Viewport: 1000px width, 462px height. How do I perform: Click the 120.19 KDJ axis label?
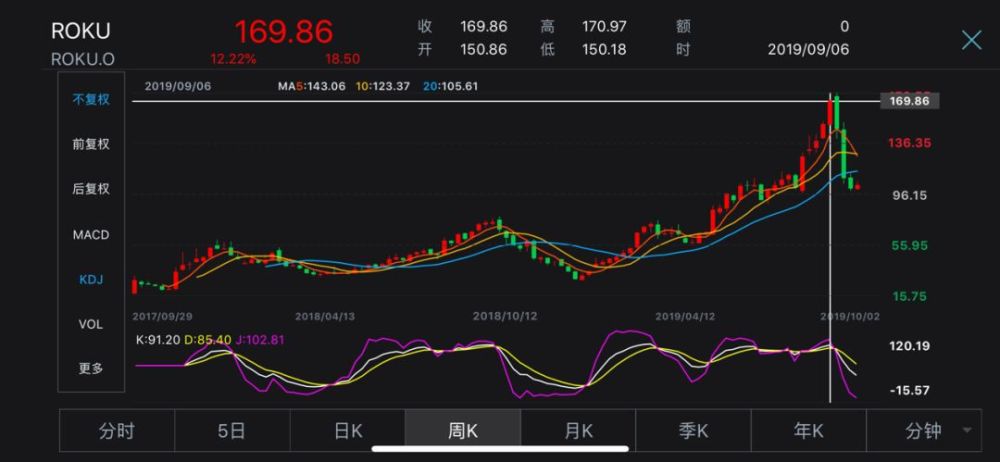pyautogui.click(x=909, y=346)
